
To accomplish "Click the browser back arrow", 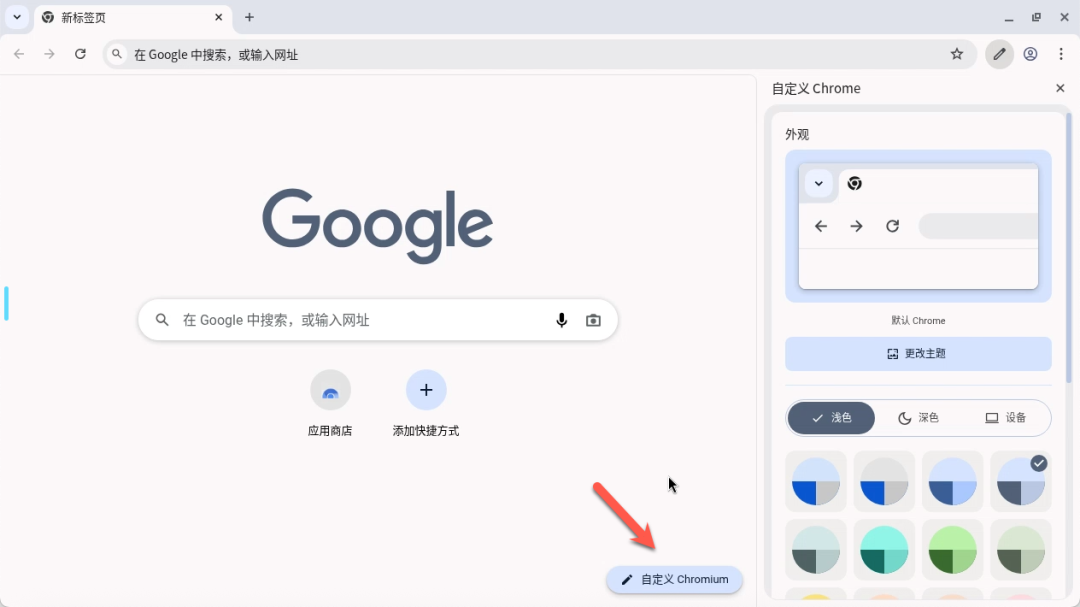I will click(x=19, y=54).
